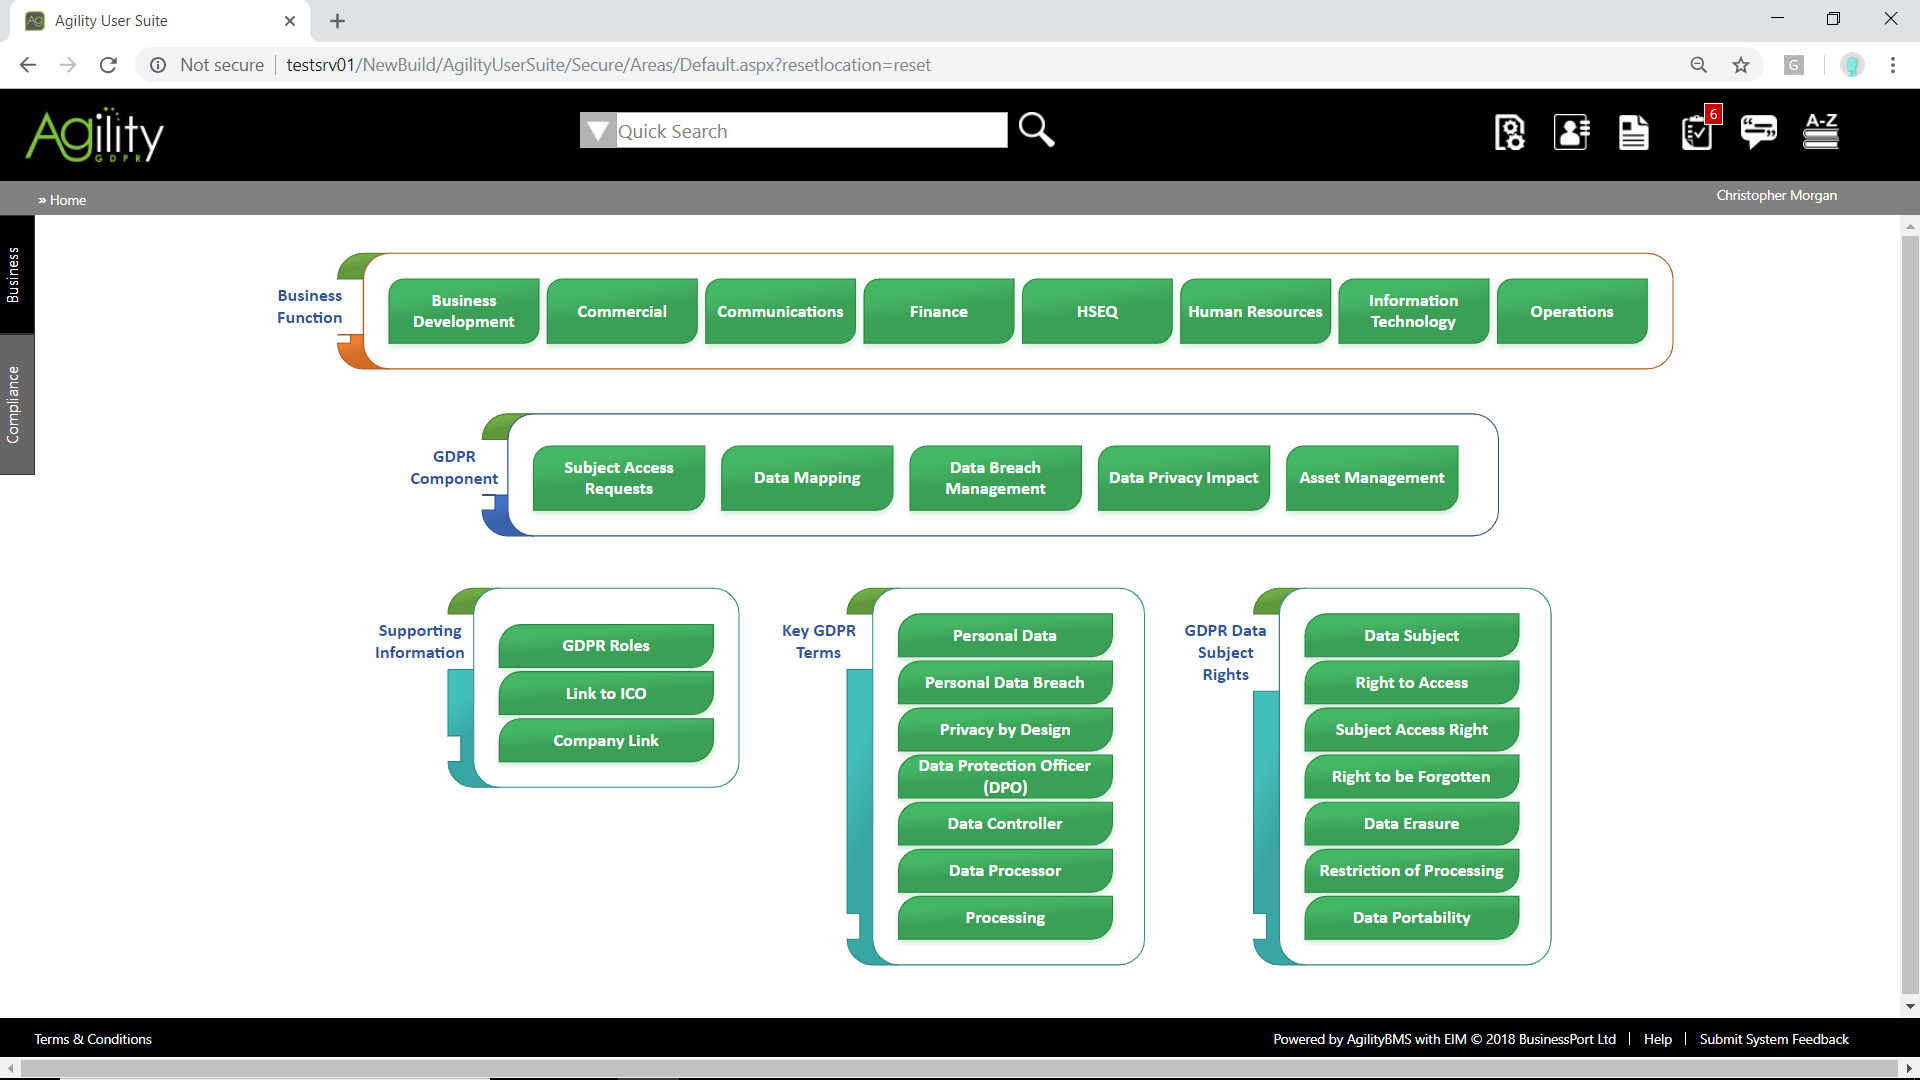
Task: Open the Terms & Conditions link
Action: (x=93, y=1039)
